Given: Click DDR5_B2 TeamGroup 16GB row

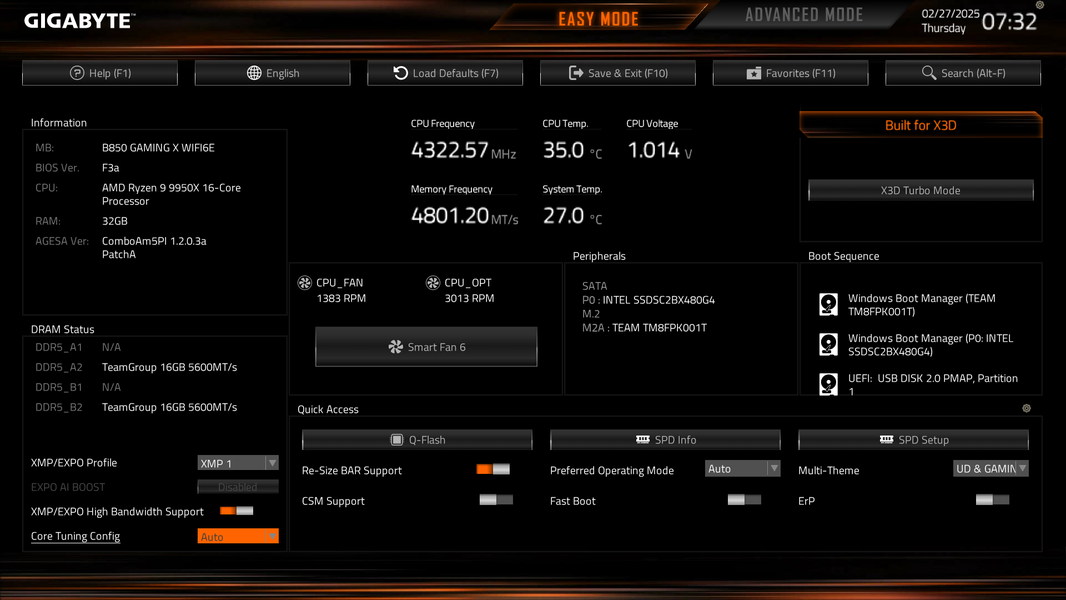Looking at the screenshot, I should pyautogui.click(x=136, y=407).
